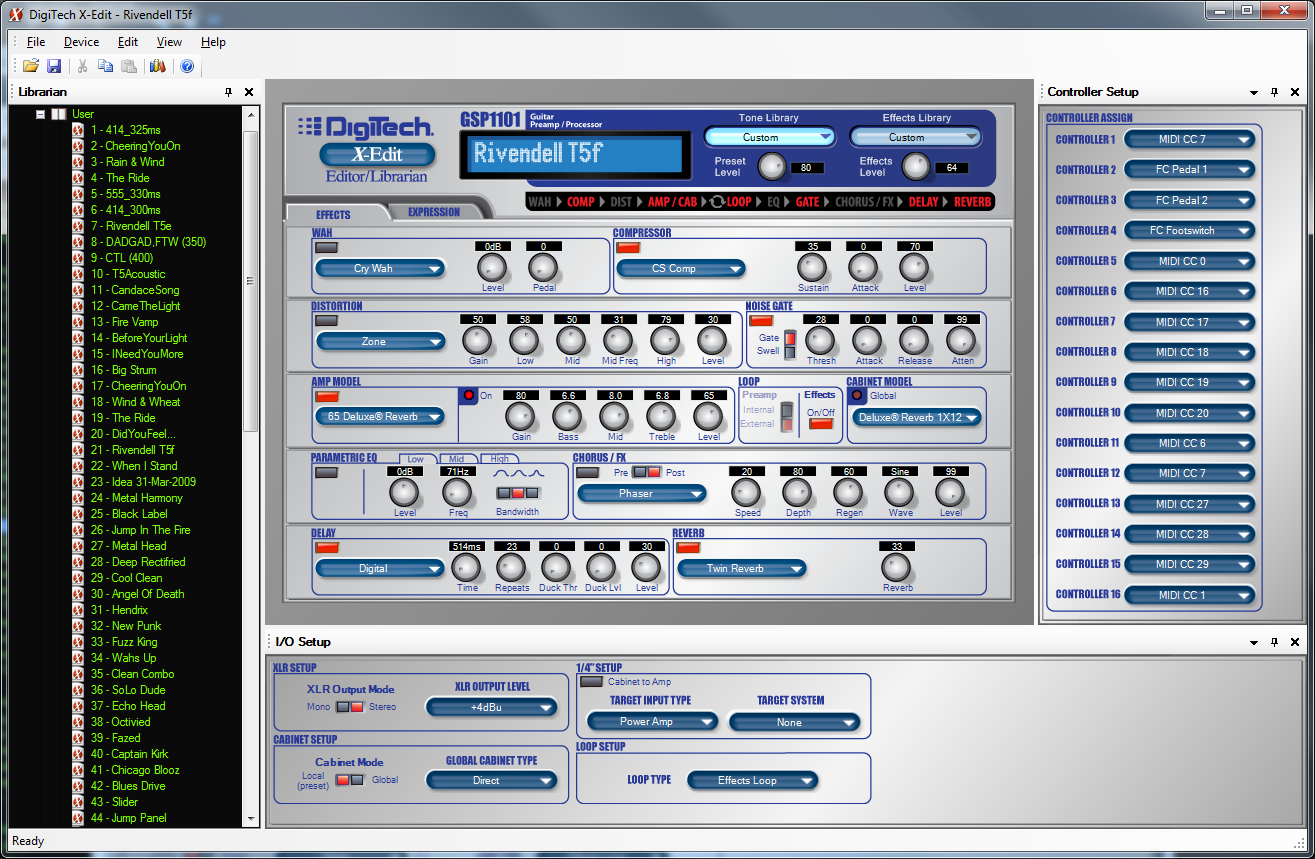1315x859 pixels.
Task: Toggle Cabinet to Amp switch
Action: pos(591,682)
